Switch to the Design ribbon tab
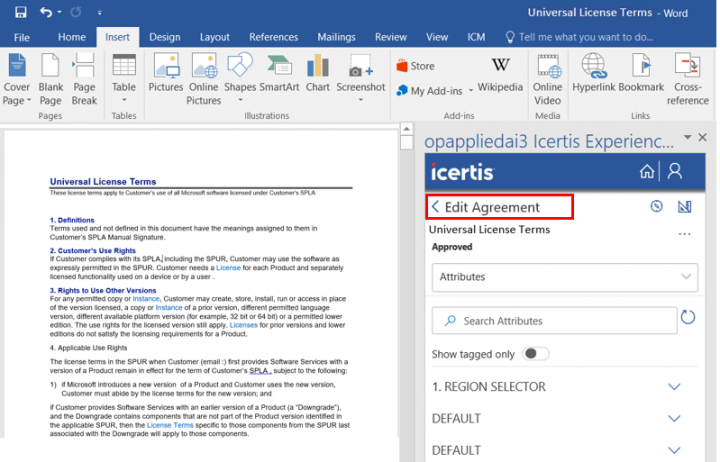Image resolution: width=720 pixels, height=462 pixels. tap(165, 37)
